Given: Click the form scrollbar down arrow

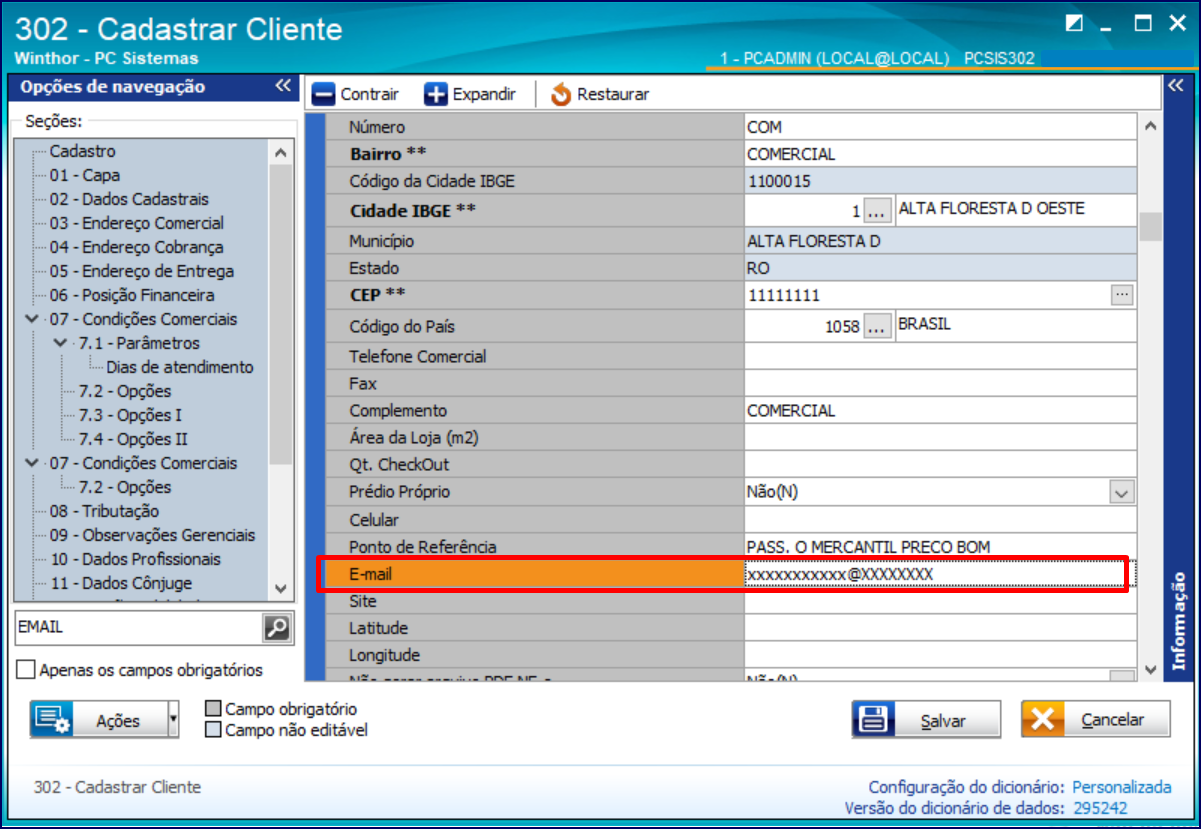Looking at the screenshot, I should 1150,668.
